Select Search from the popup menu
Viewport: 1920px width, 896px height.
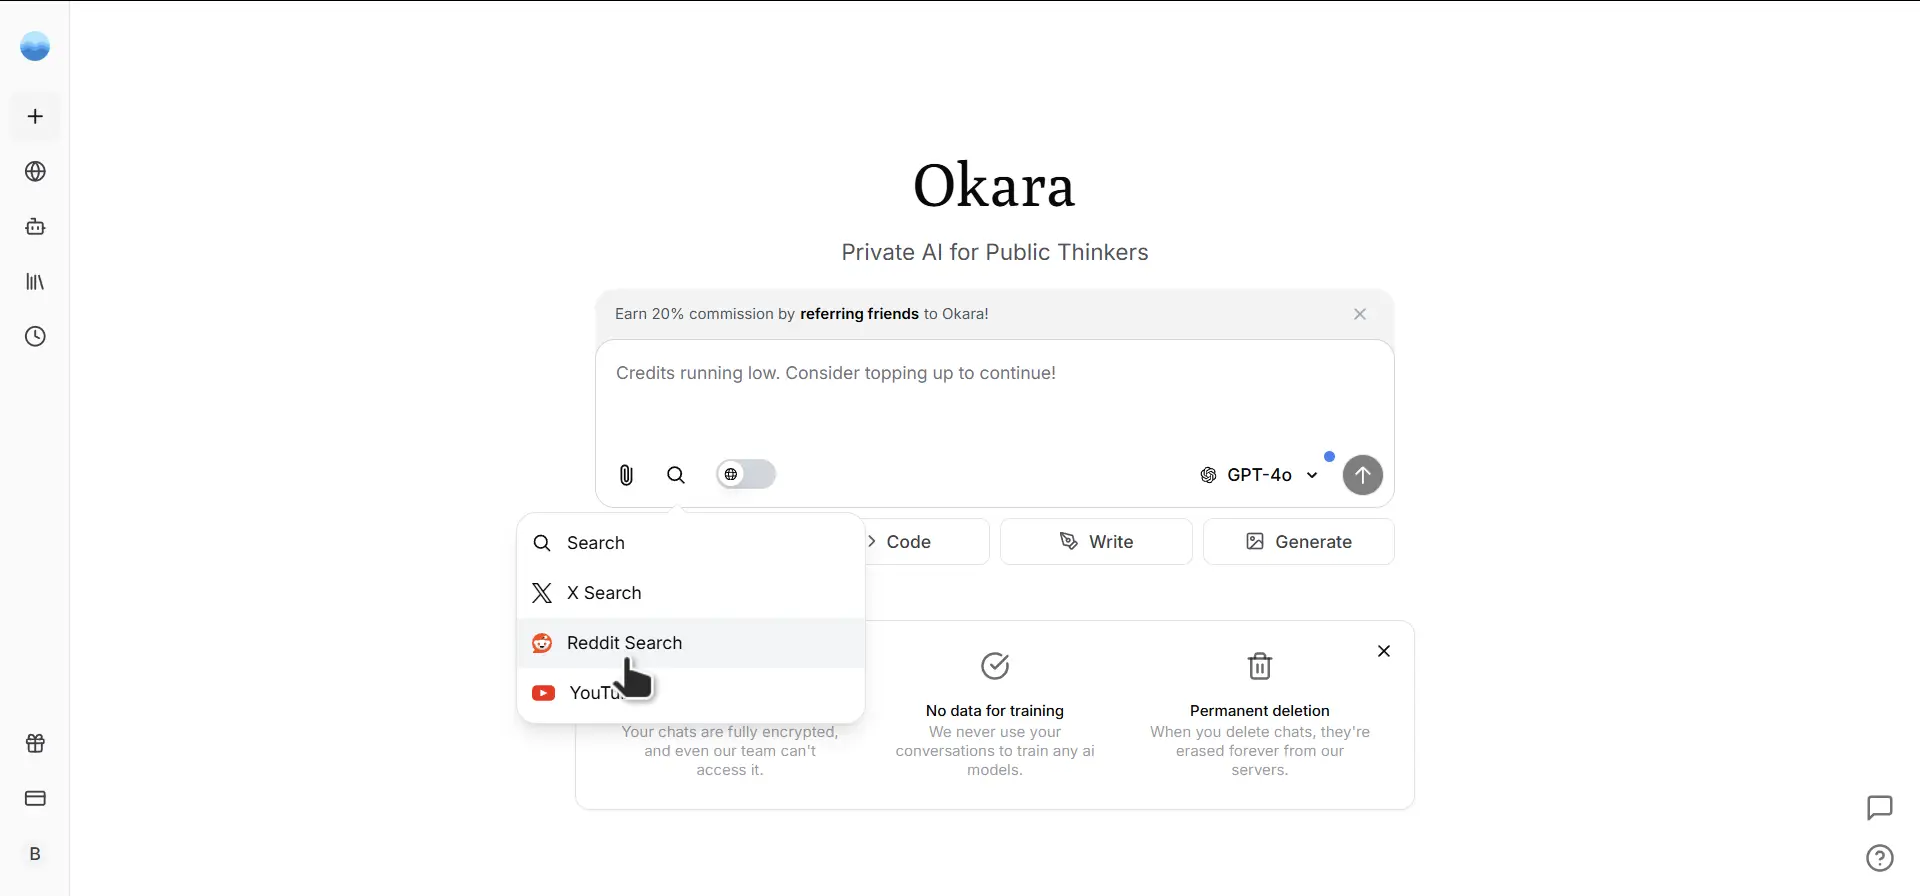coord(691,543)
